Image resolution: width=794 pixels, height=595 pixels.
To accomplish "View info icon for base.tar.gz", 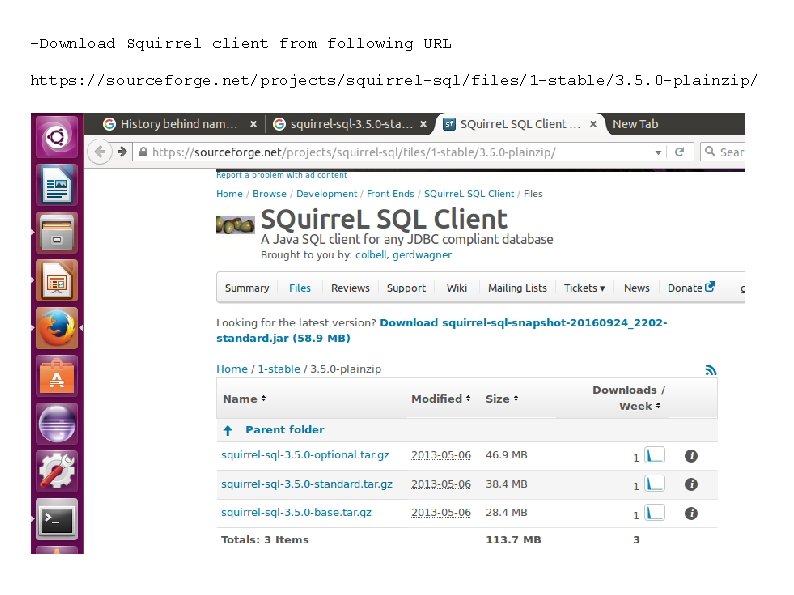I will coord(691,513).
